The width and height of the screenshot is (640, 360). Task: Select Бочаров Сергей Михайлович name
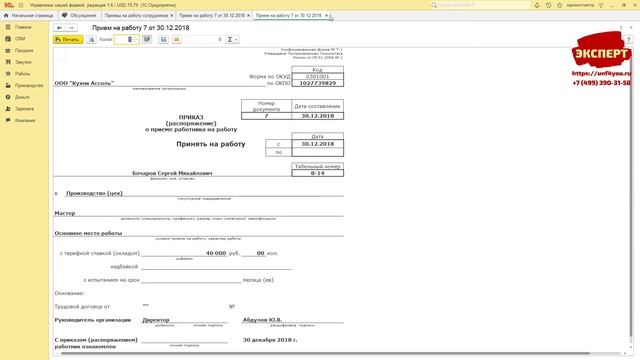click(x=172, y=173)
